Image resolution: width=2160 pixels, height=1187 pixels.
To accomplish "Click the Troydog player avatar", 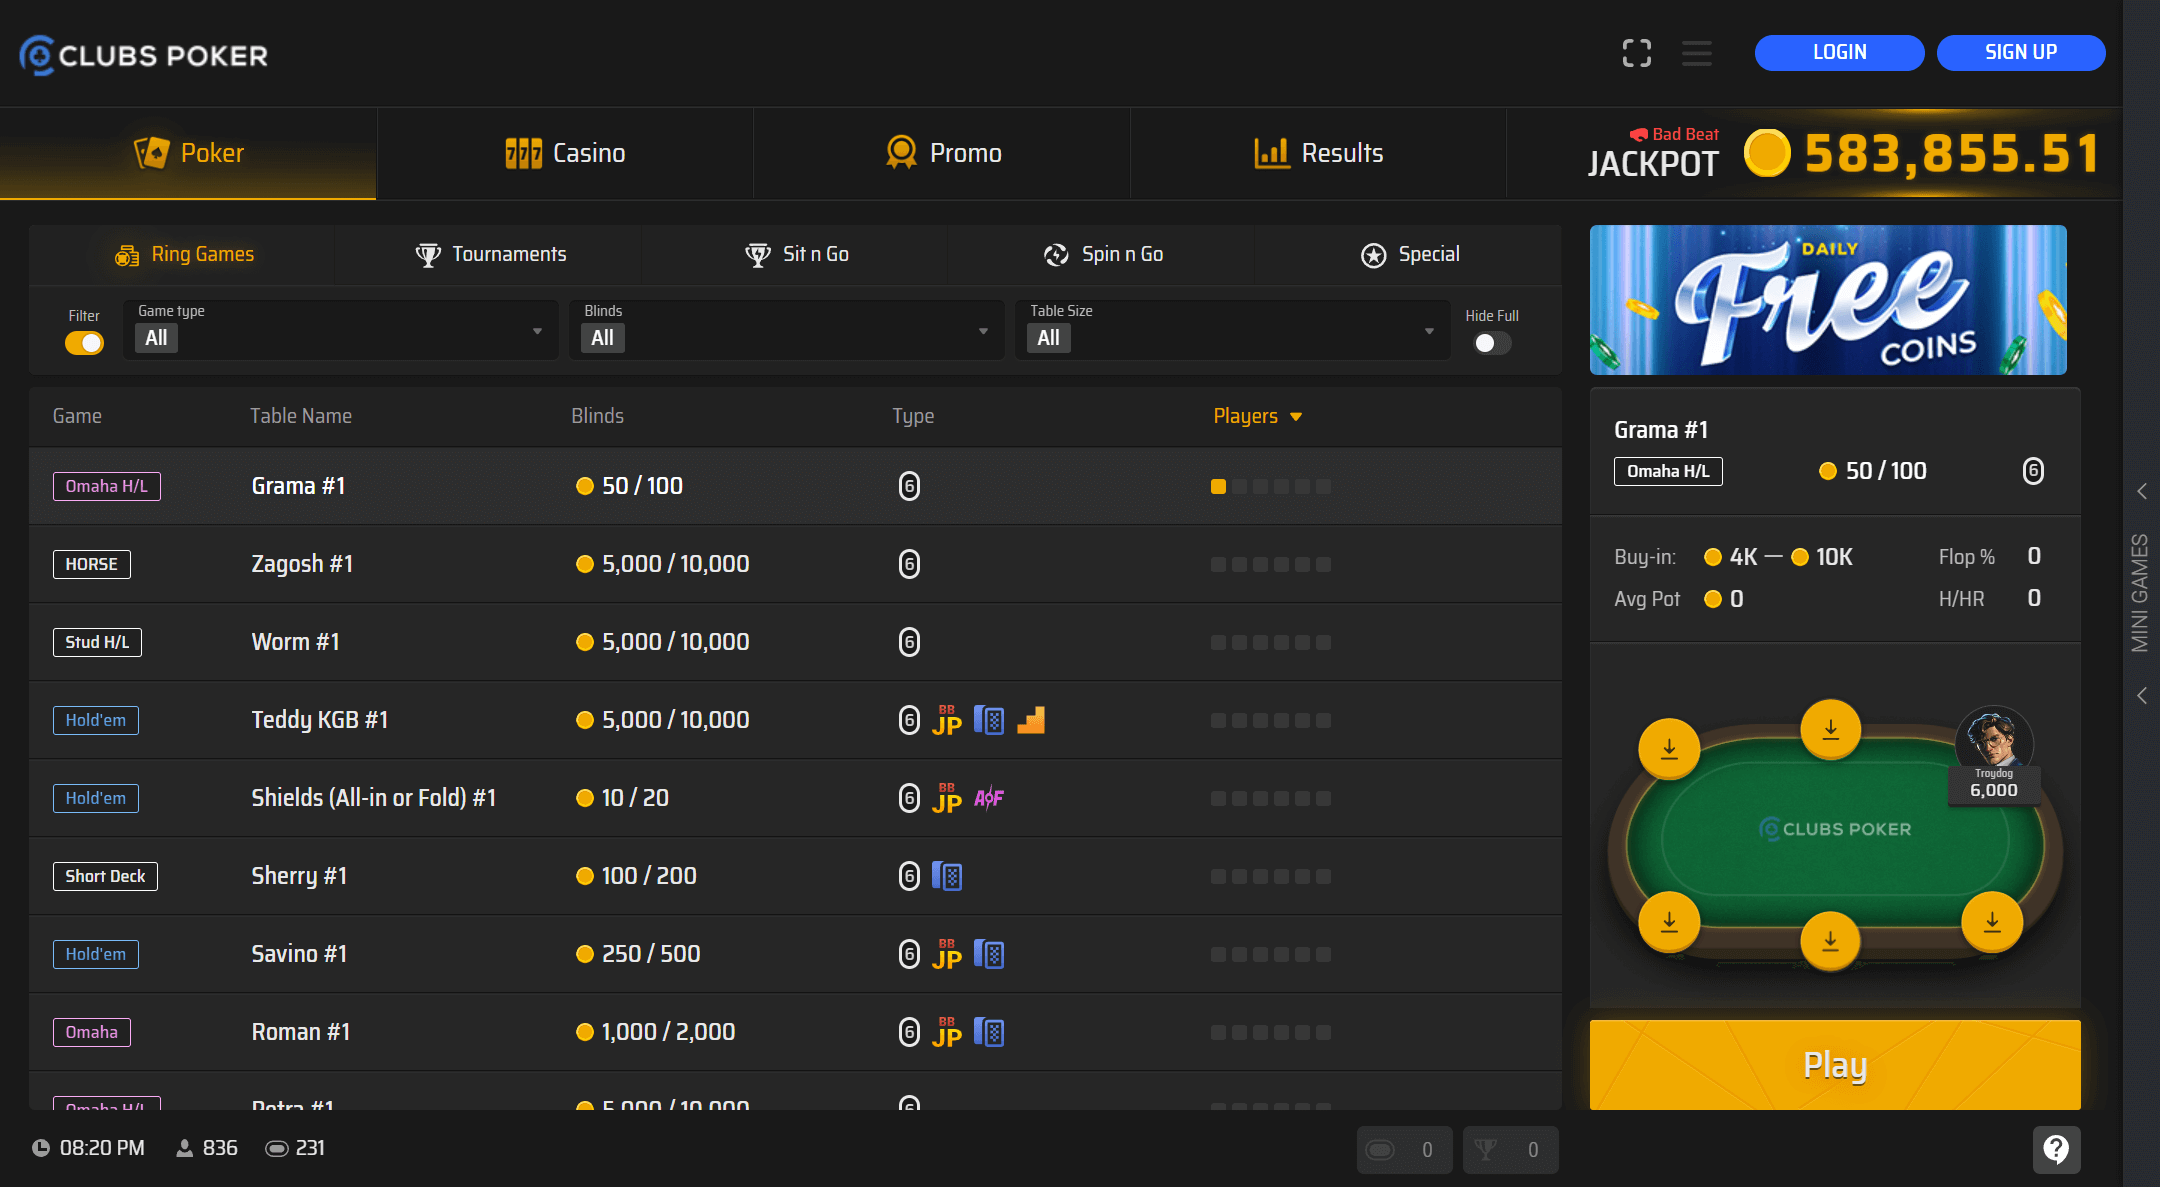I will (x=1993, y=740).
